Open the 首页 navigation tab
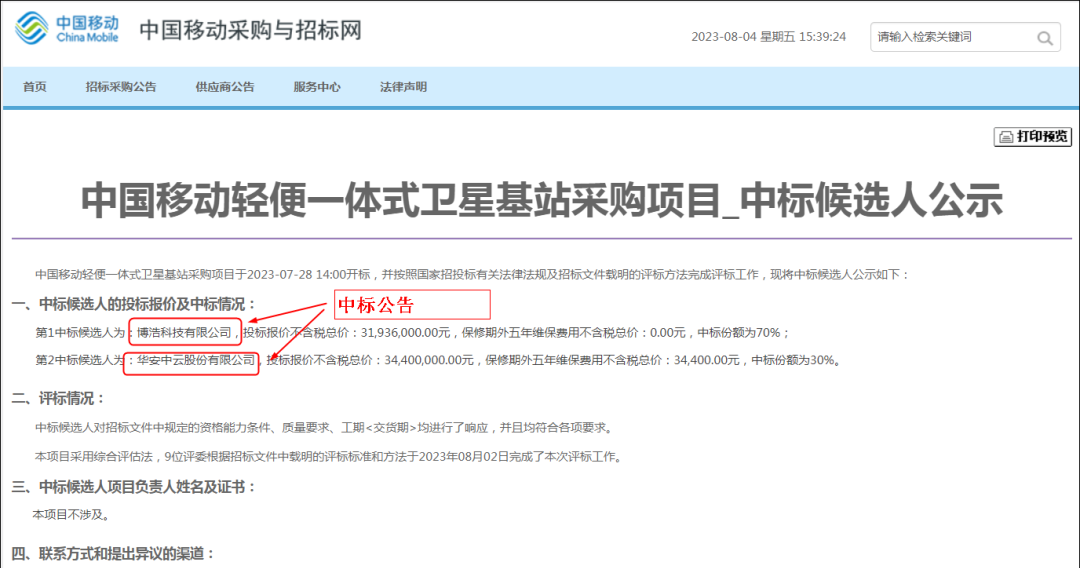The image size is (1080, 568). (34, 87)
